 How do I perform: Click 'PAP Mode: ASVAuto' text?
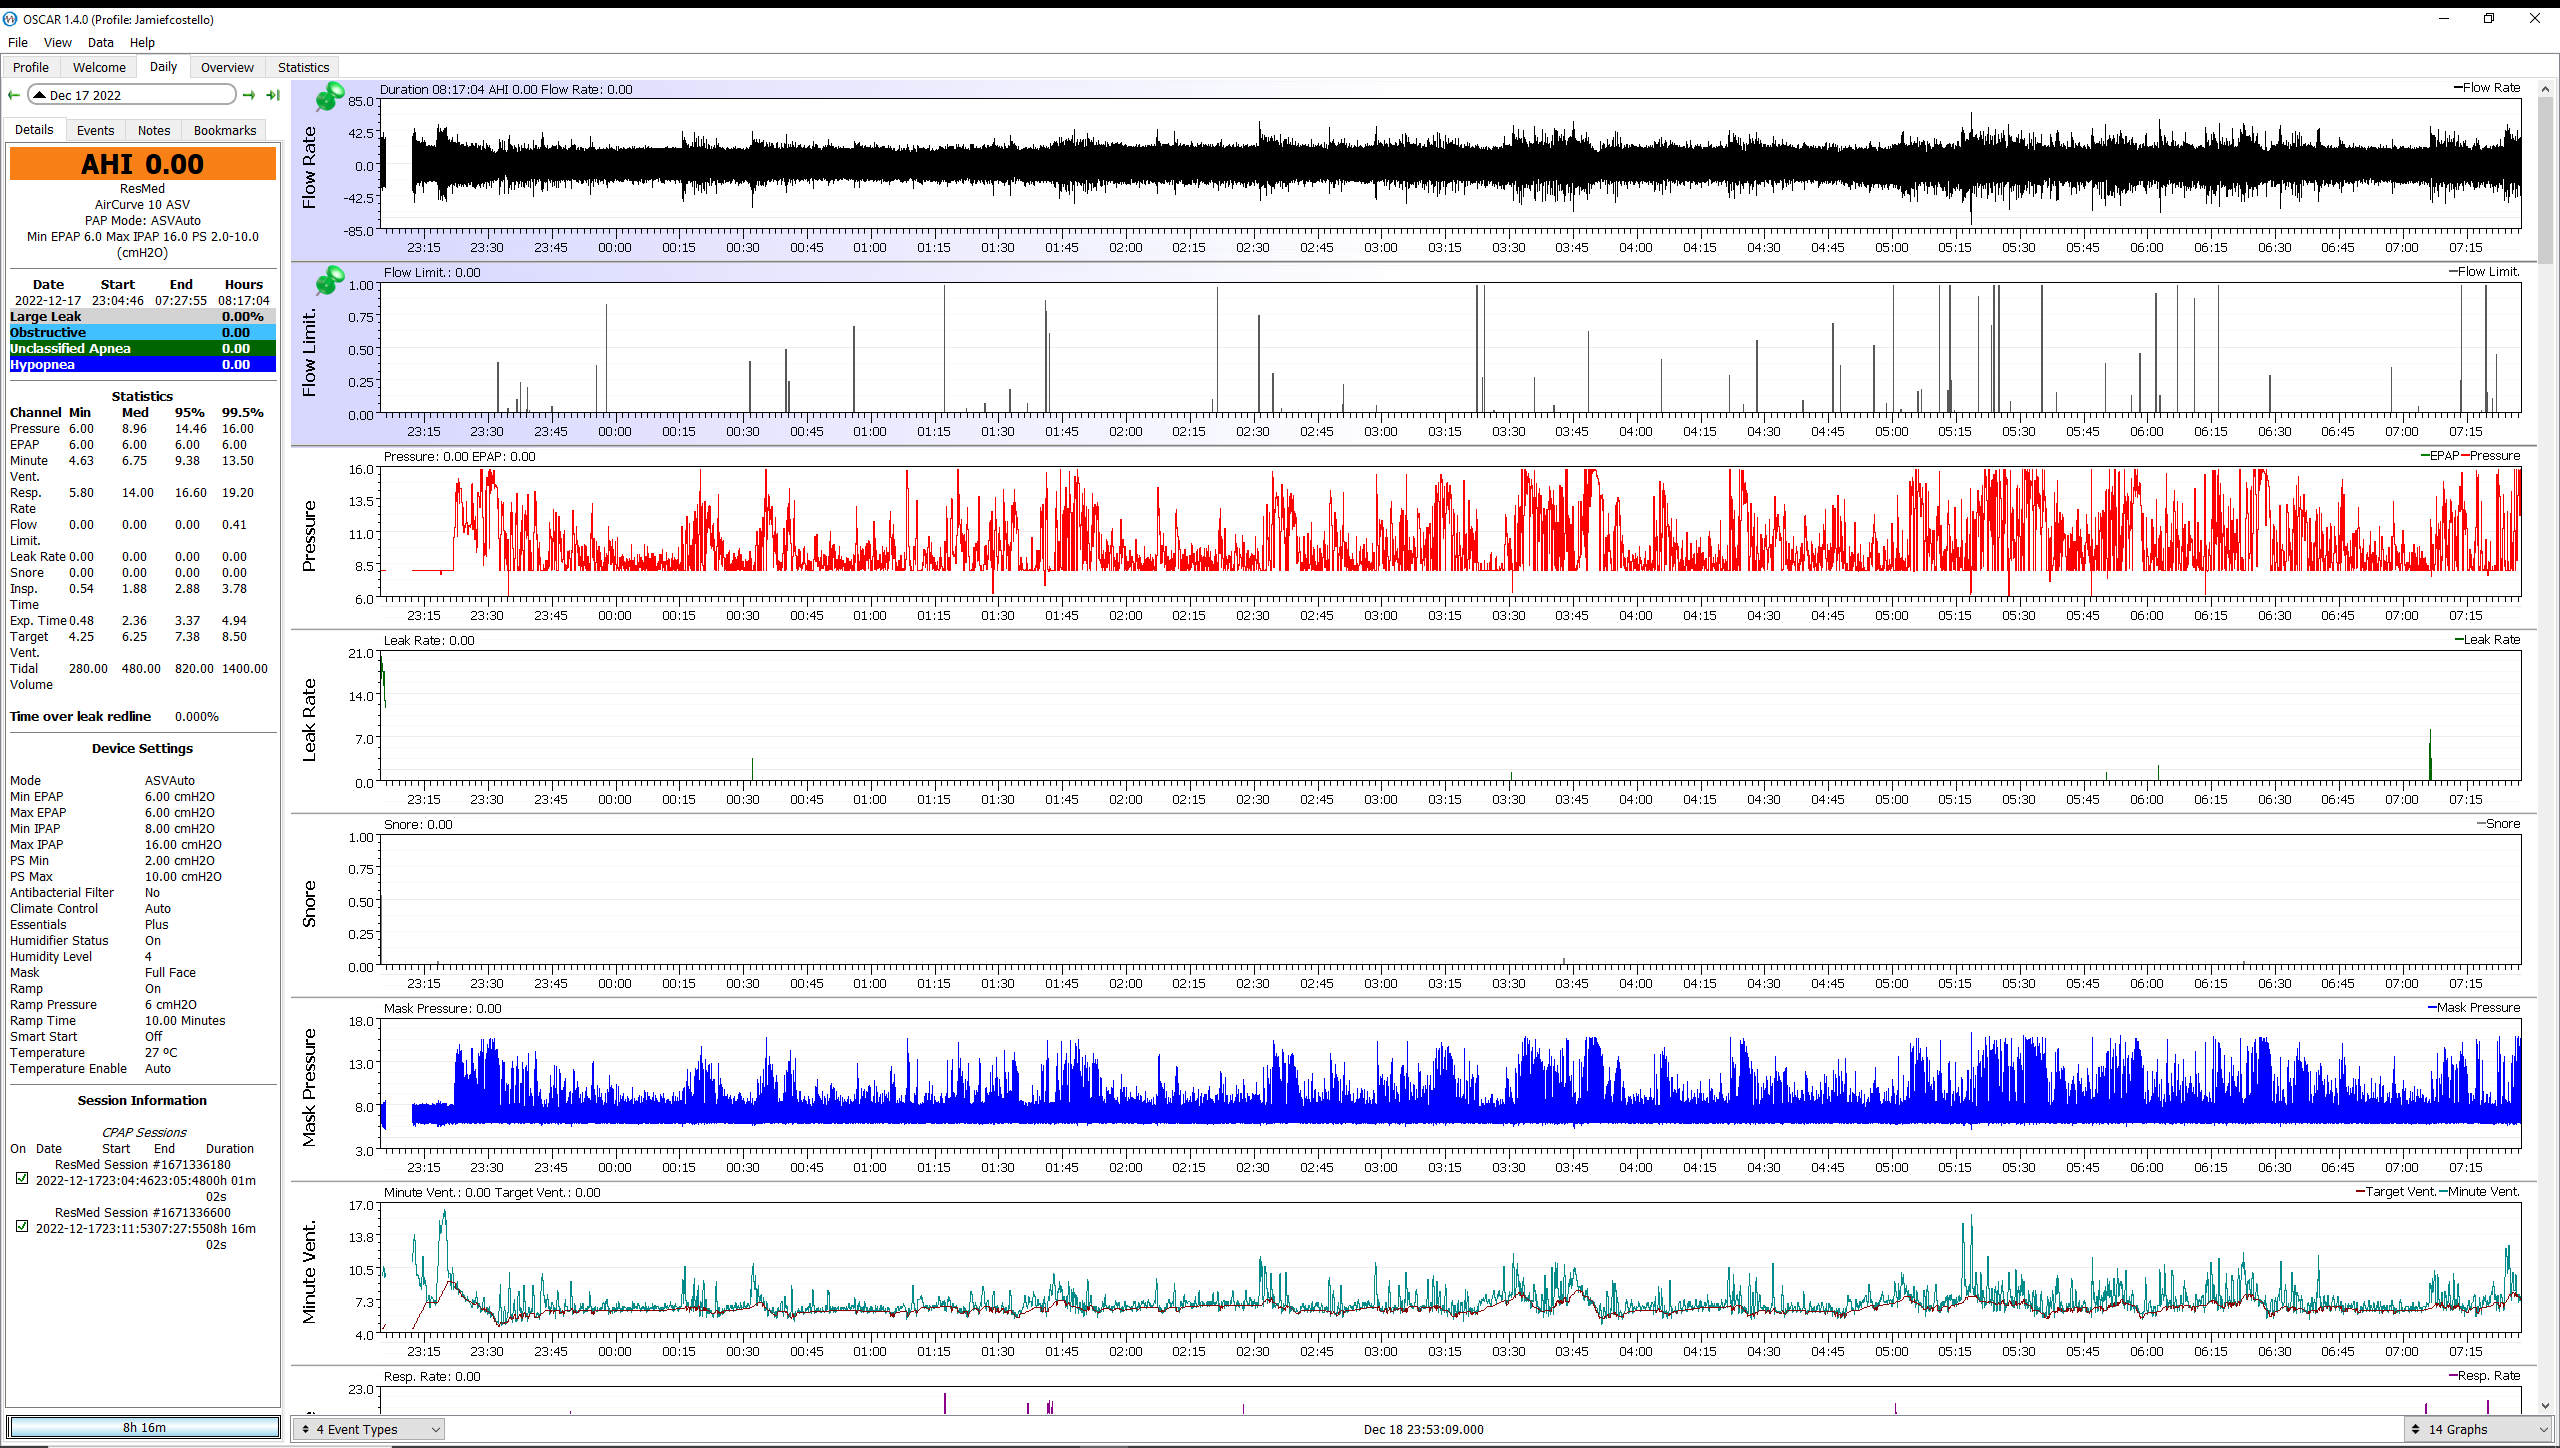(142, 220)
